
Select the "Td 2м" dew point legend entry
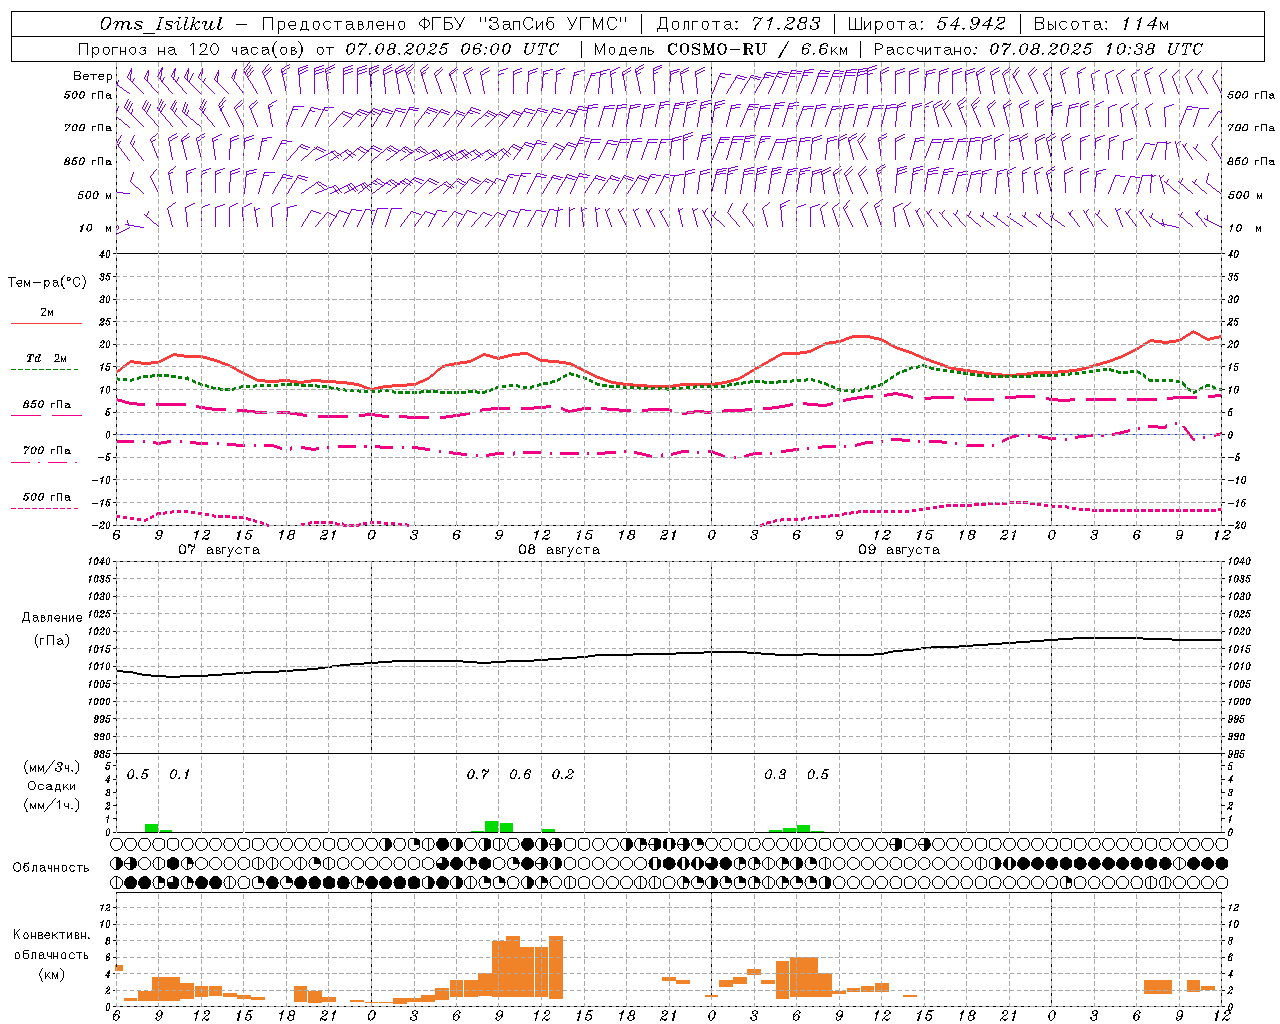tap(47, 358)
